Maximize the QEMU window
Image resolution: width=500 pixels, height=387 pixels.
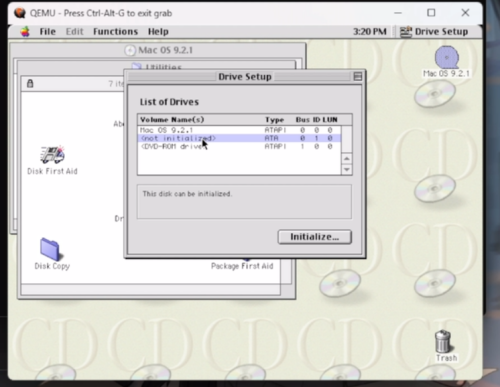tap(431, 13)
